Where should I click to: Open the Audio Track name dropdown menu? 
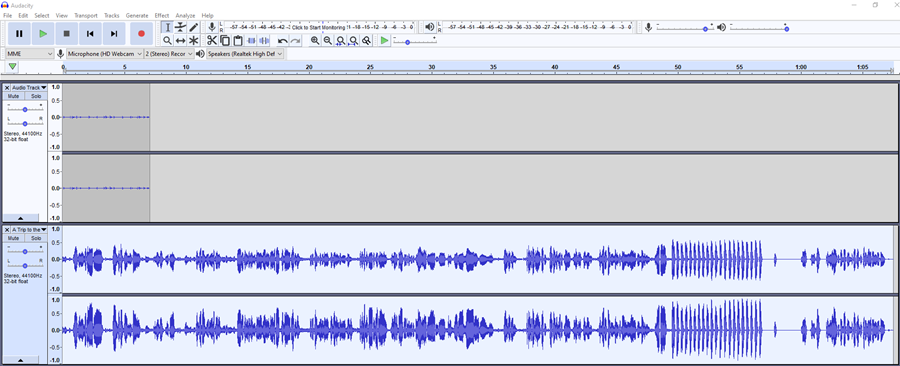click(29, 88)
